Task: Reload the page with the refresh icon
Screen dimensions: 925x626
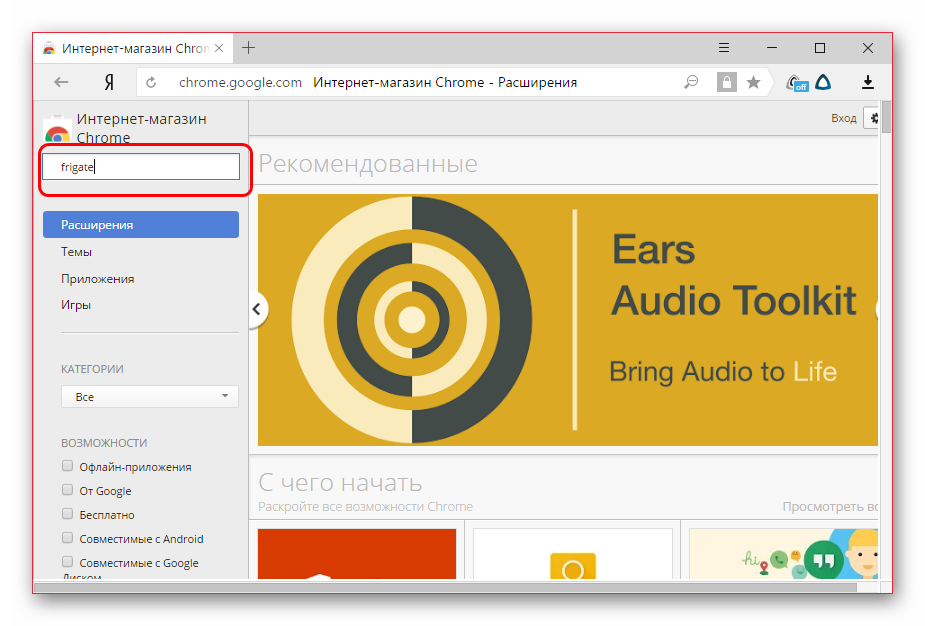Action: [x=152, y=83]
